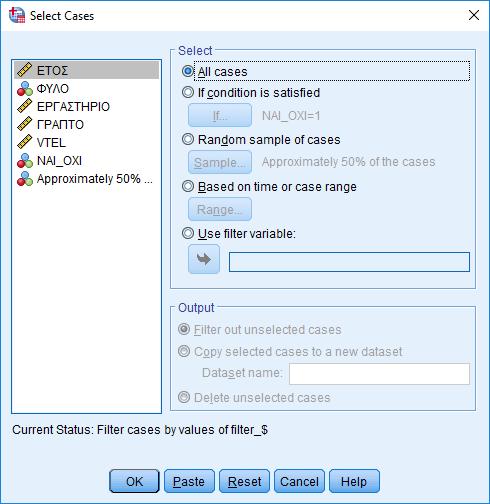Click the arrow button to move filter variable
490x504 pixels.
click(204, 259)
